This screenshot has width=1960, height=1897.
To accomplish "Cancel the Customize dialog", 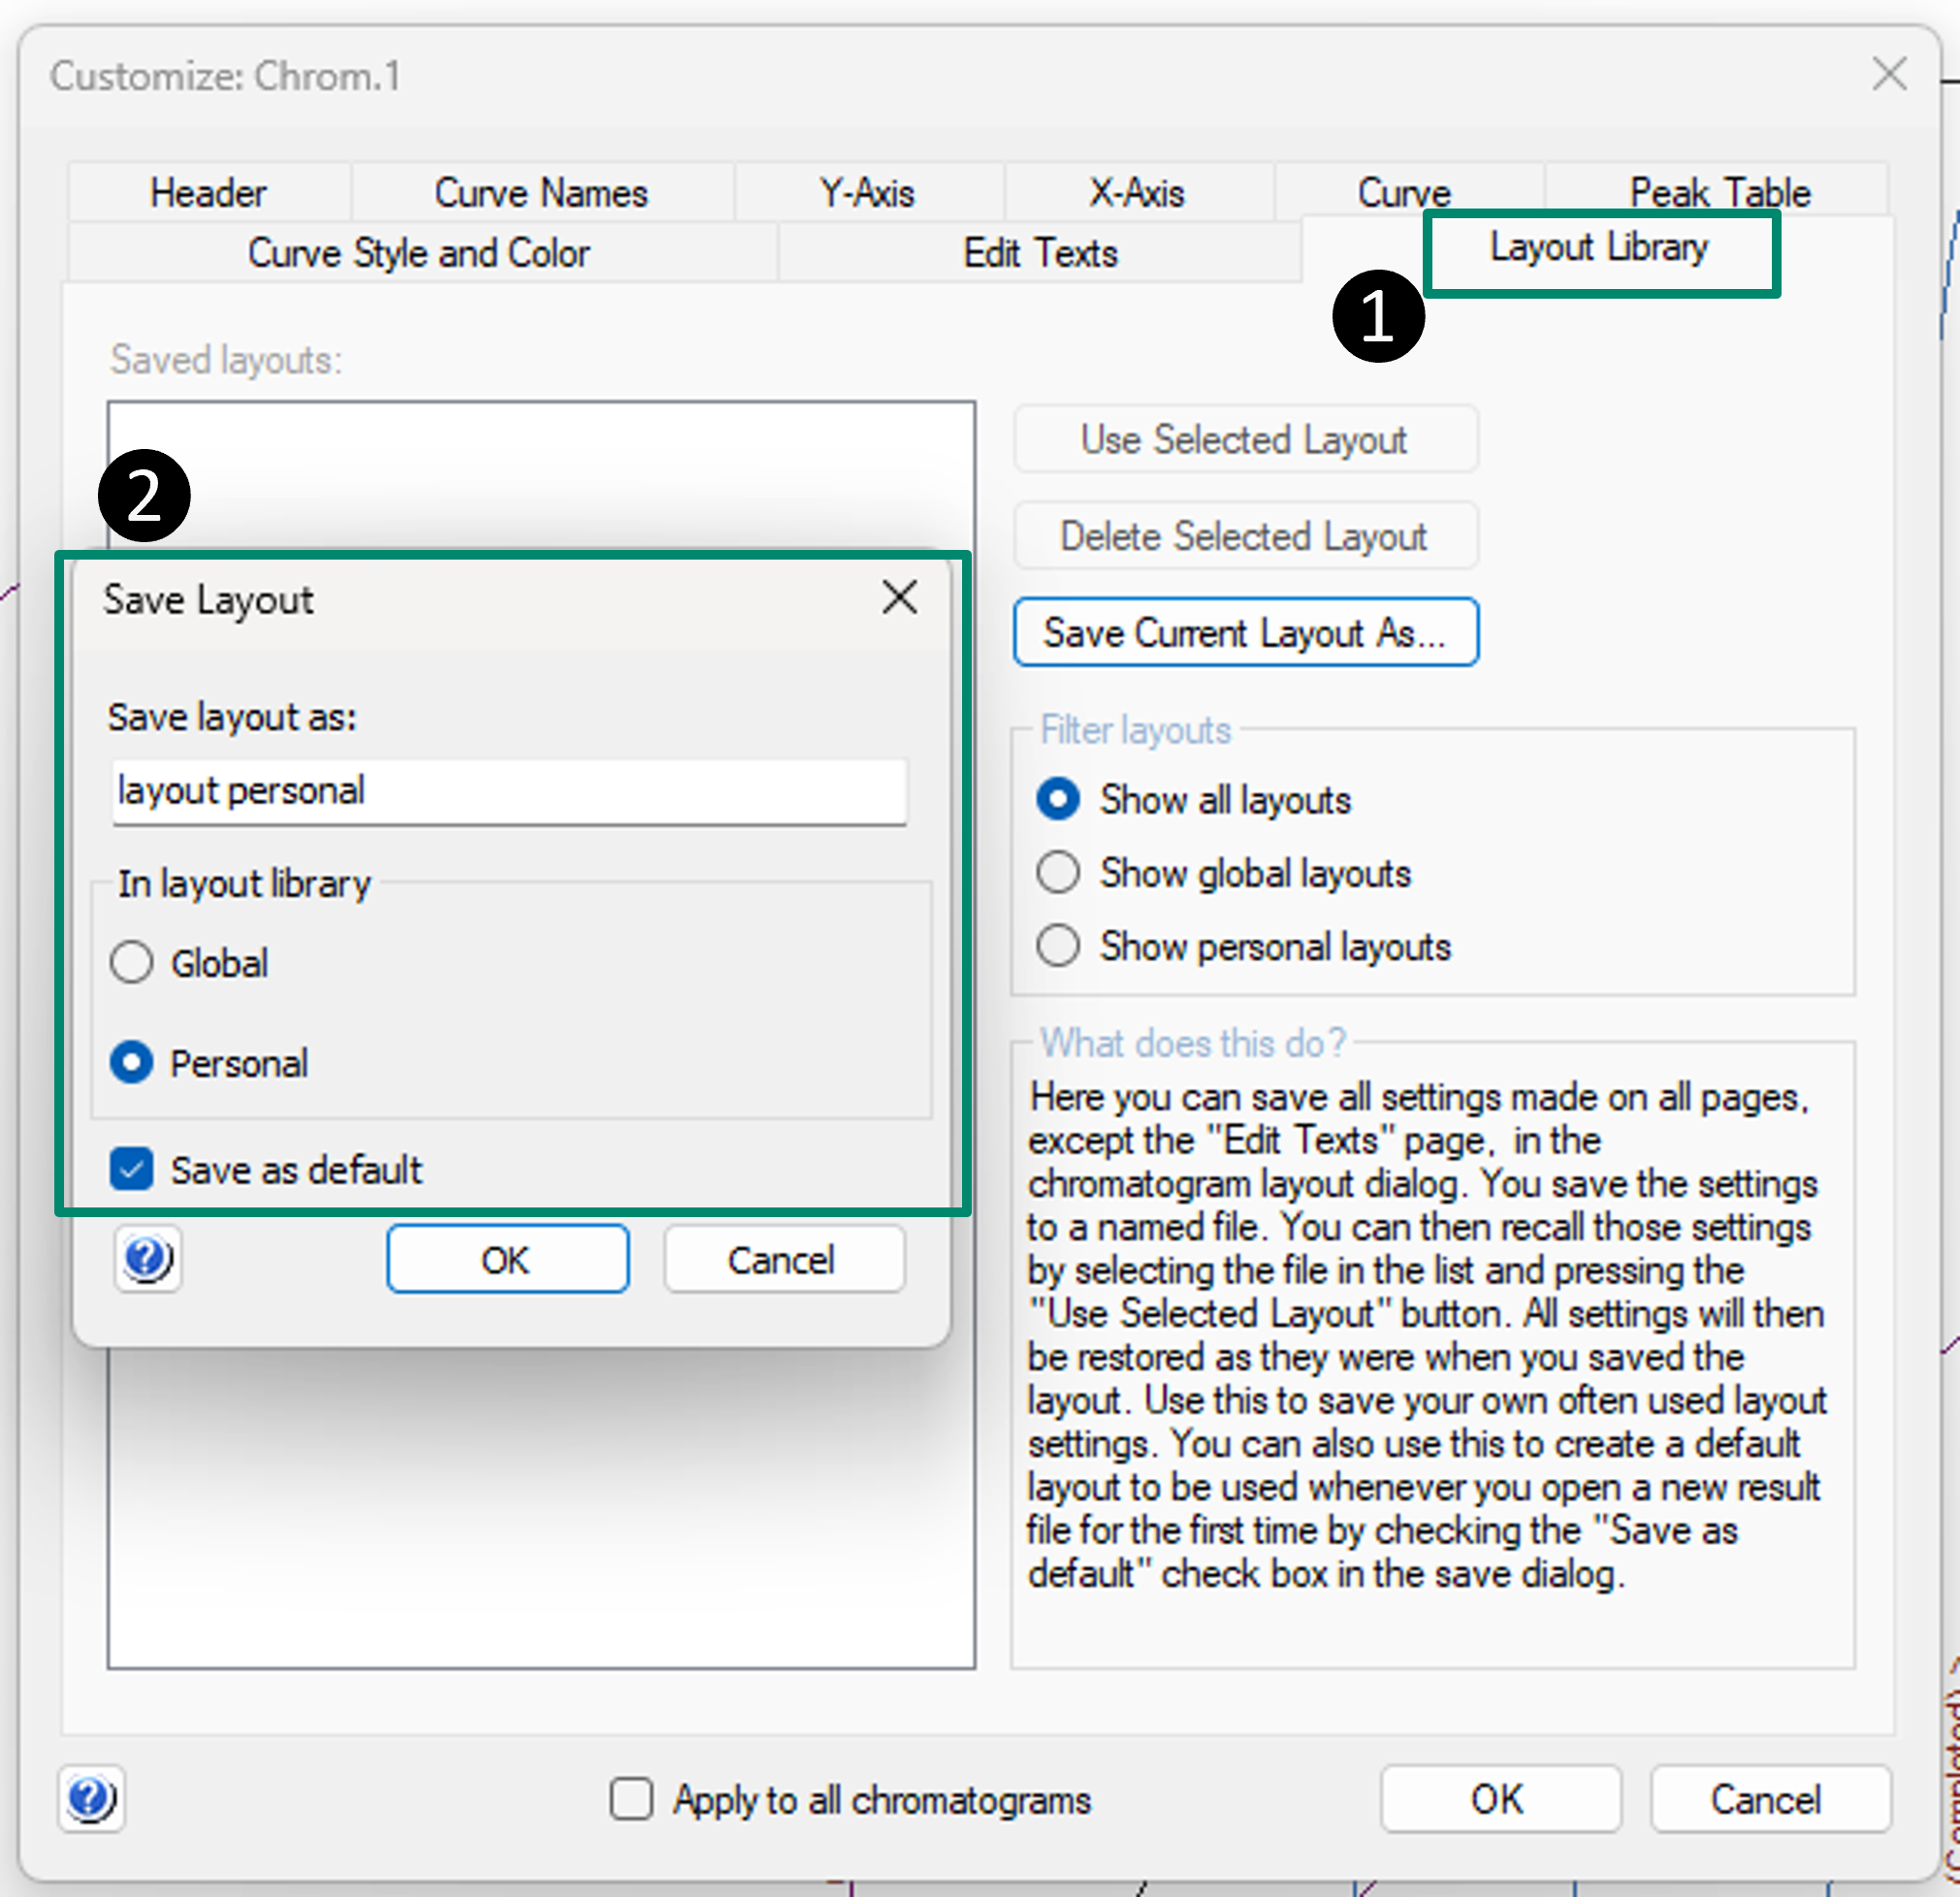I will point(1768,1798).
